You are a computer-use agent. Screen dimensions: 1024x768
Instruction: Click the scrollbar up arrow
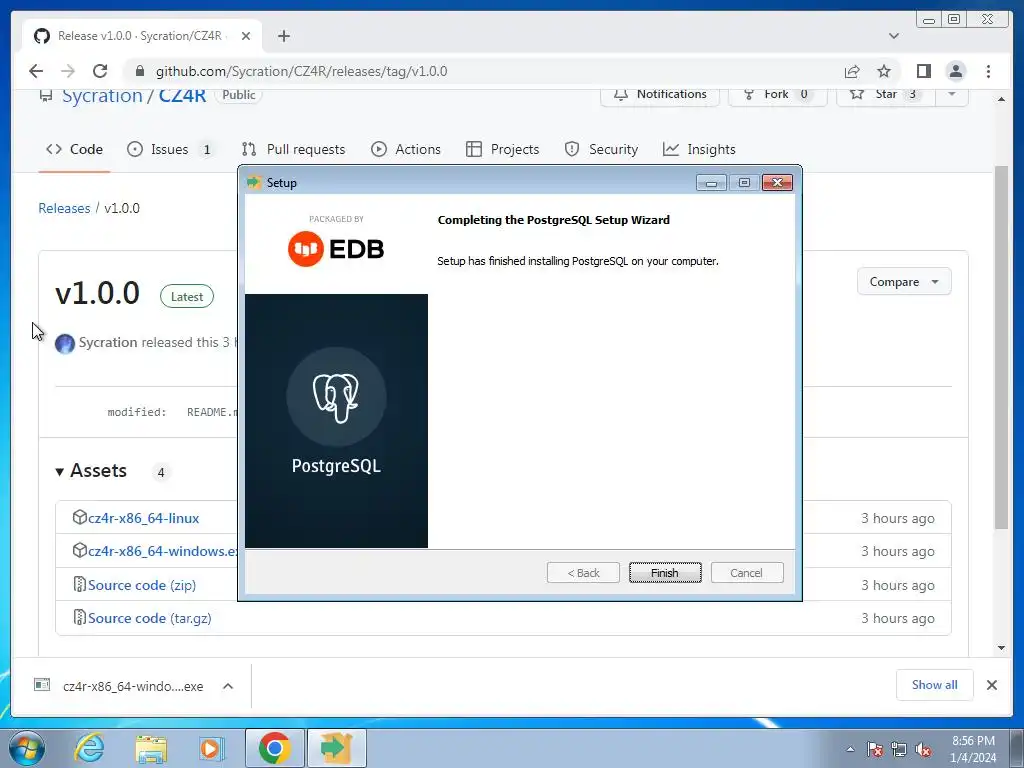(1001, 99)
